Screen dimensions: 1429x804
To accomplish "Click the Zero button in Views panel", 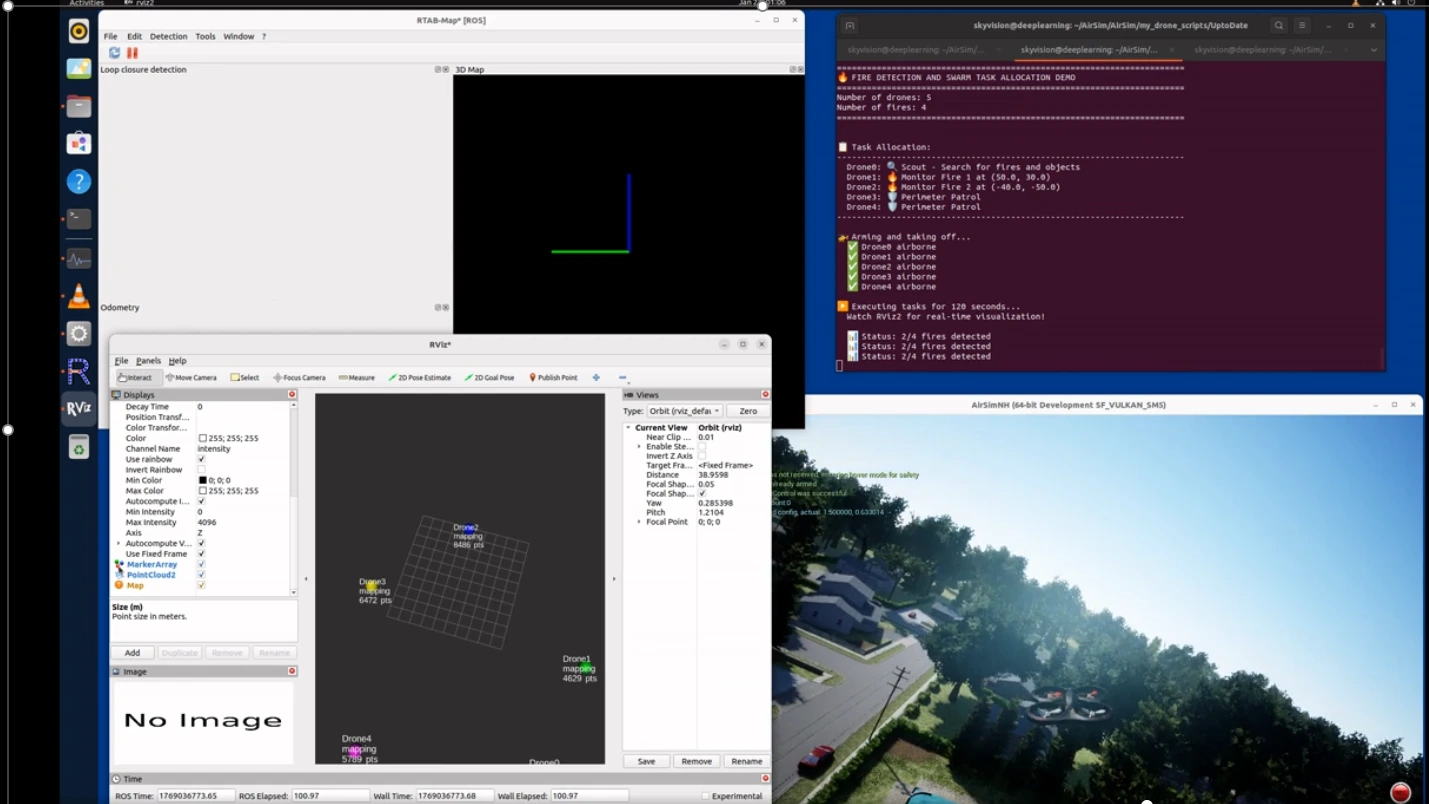I will pos(747,411).
